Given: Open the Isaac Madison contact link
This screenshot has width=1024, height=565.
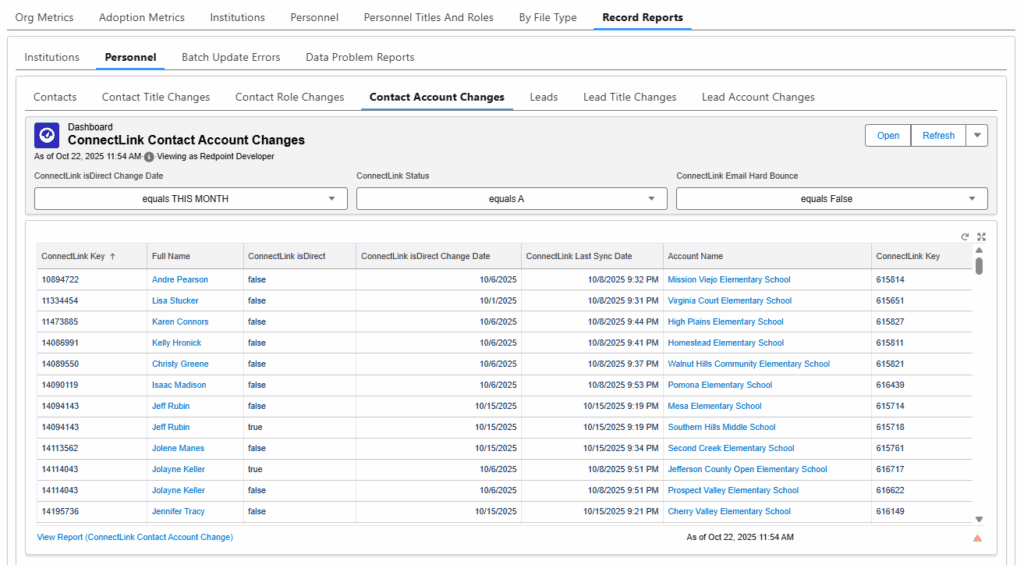Looking at the screenshot, I should (x=179, y=385).
